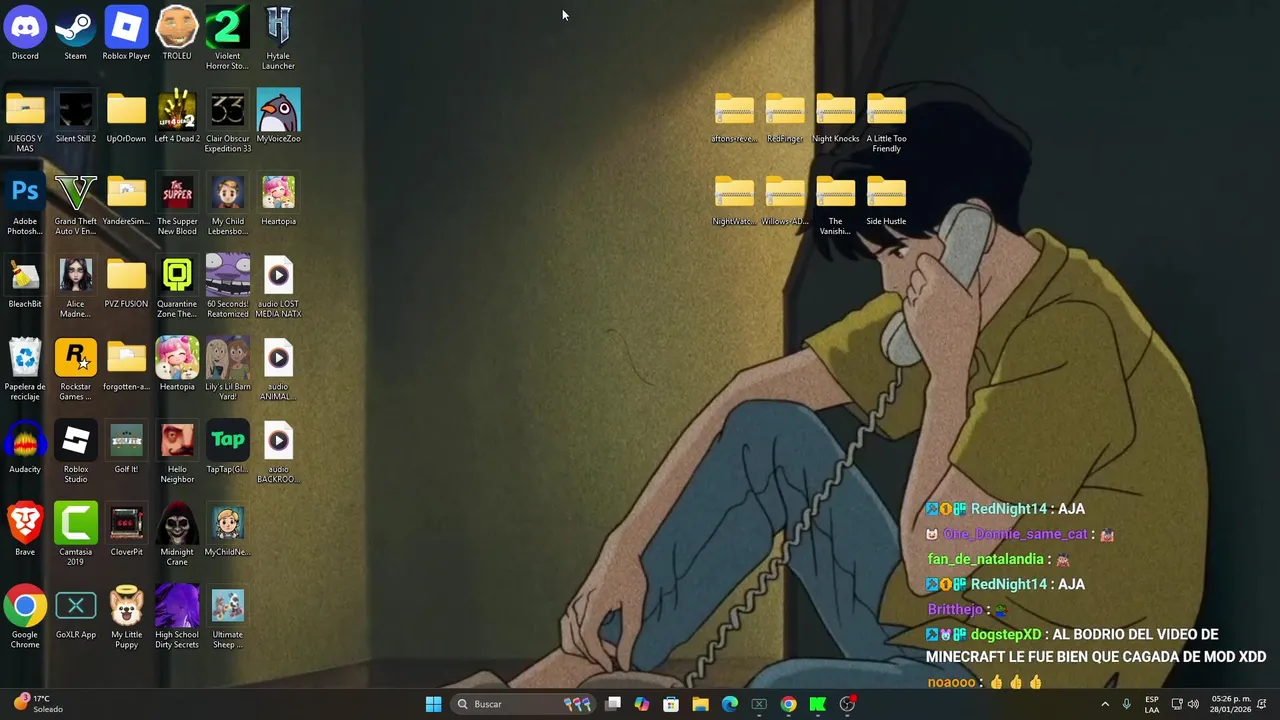Launch the Hytale Launcher icon
The height and width of the screenshot is (720, 1280).
(278, 38)
